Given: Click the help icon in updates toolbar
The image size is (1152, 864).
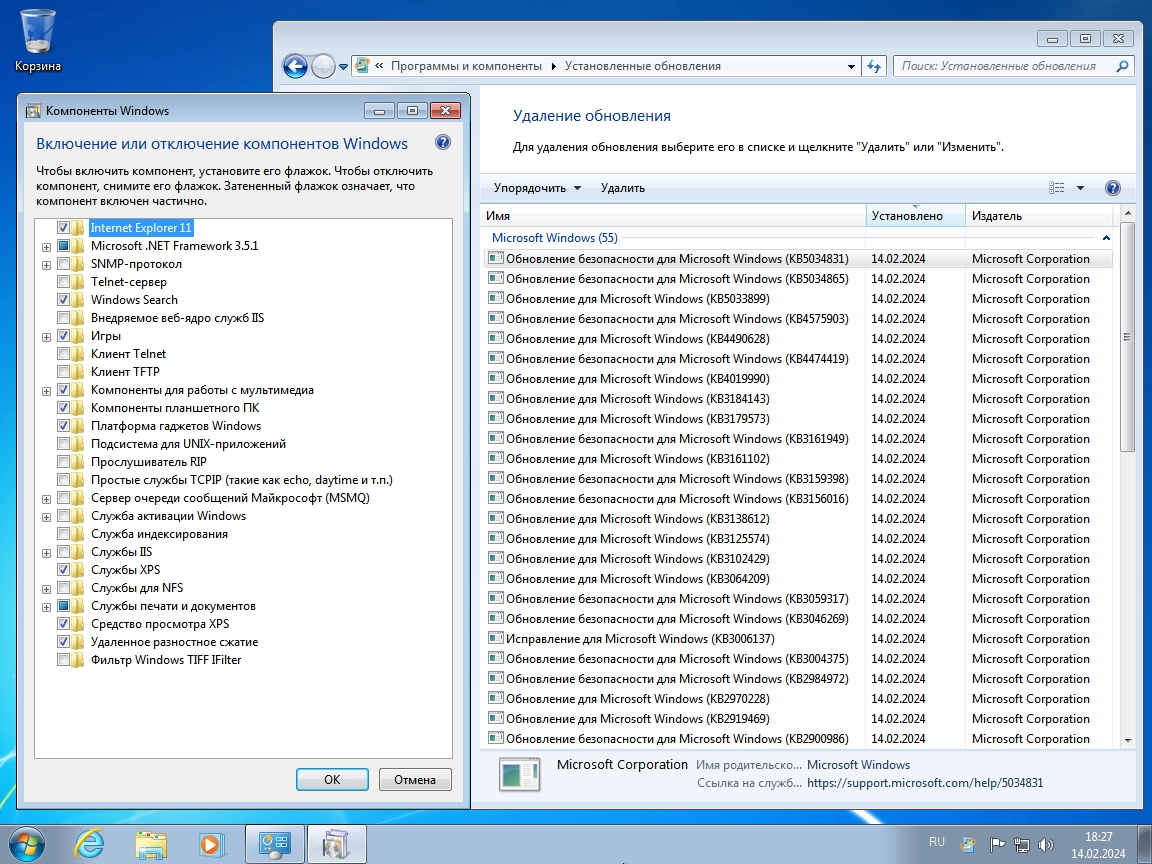Looking at the screenshot, I should coord(1112,188).
